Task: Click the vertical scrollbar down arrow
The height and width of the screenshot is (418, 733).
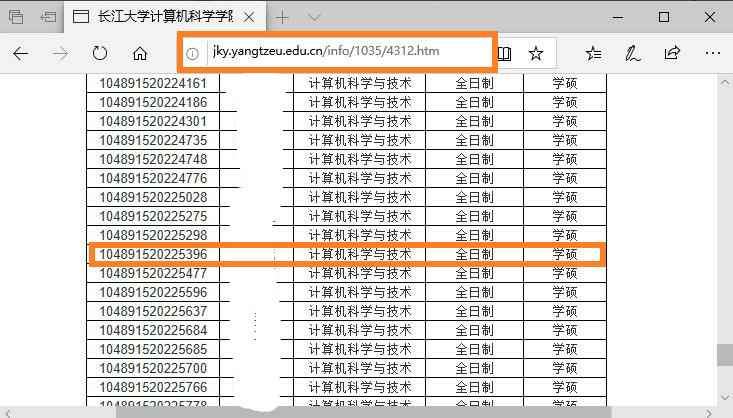Action: (x=725, y=397)
